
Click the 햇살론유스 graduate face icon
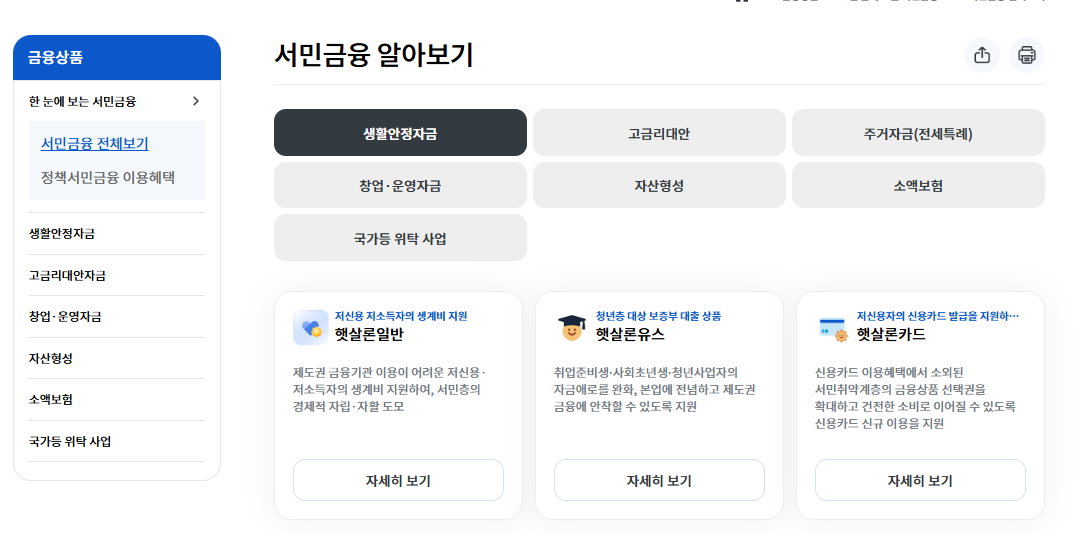(571, 327)
